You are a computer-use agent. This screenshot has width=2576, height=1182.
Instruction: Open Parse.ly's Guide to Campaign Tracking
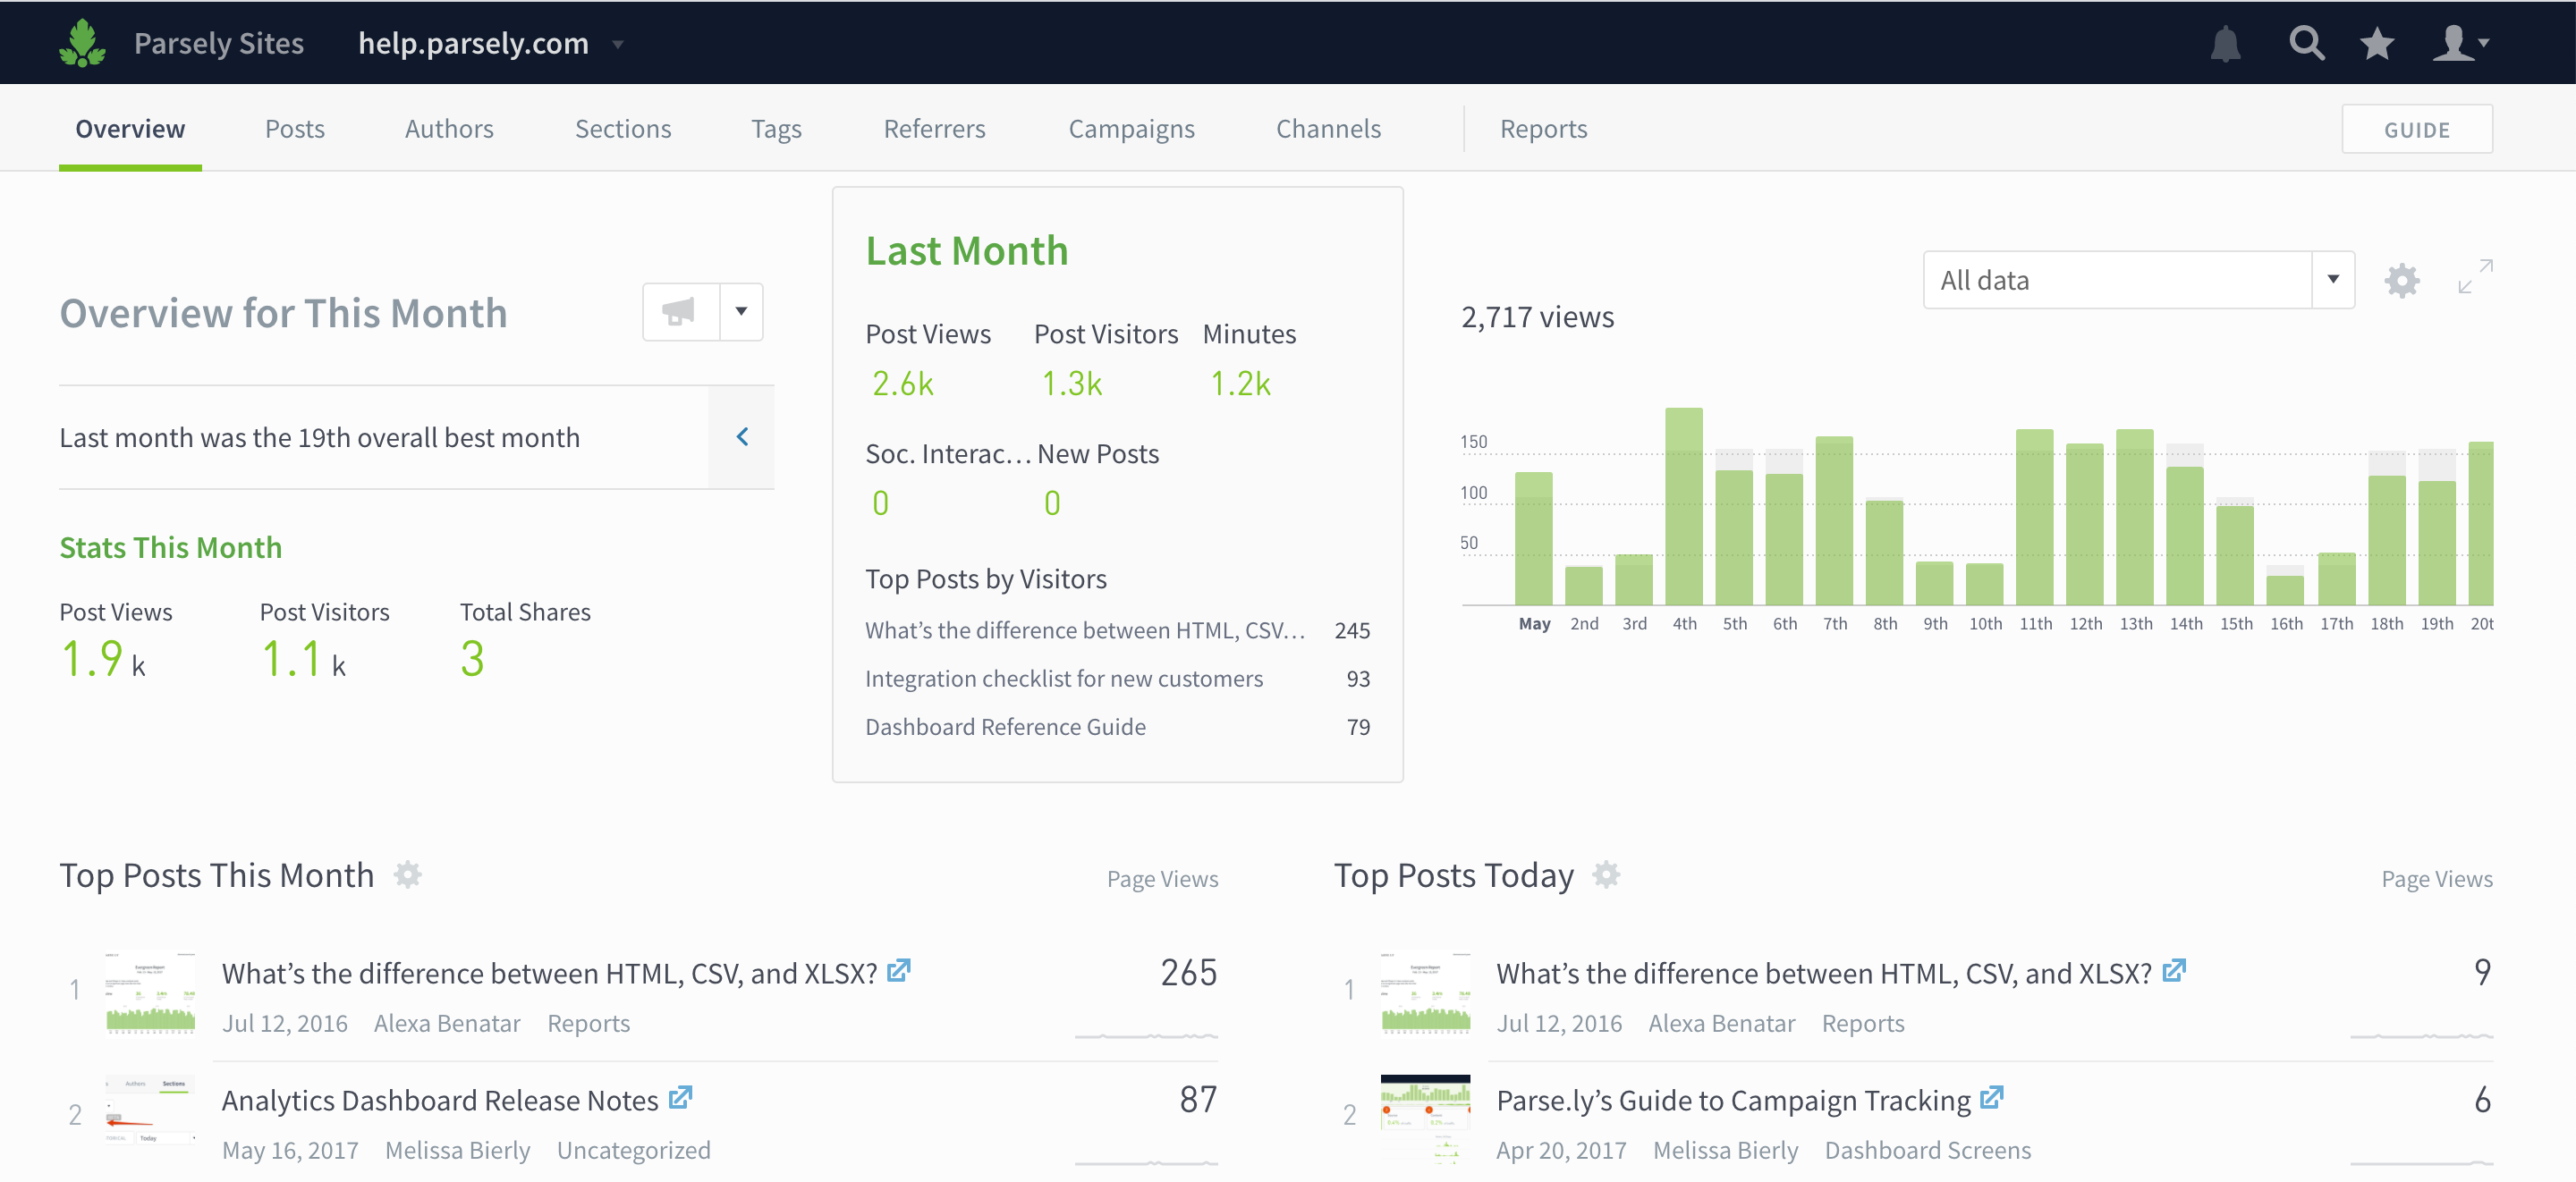pyautogui.click(x=1733, y=1100)
